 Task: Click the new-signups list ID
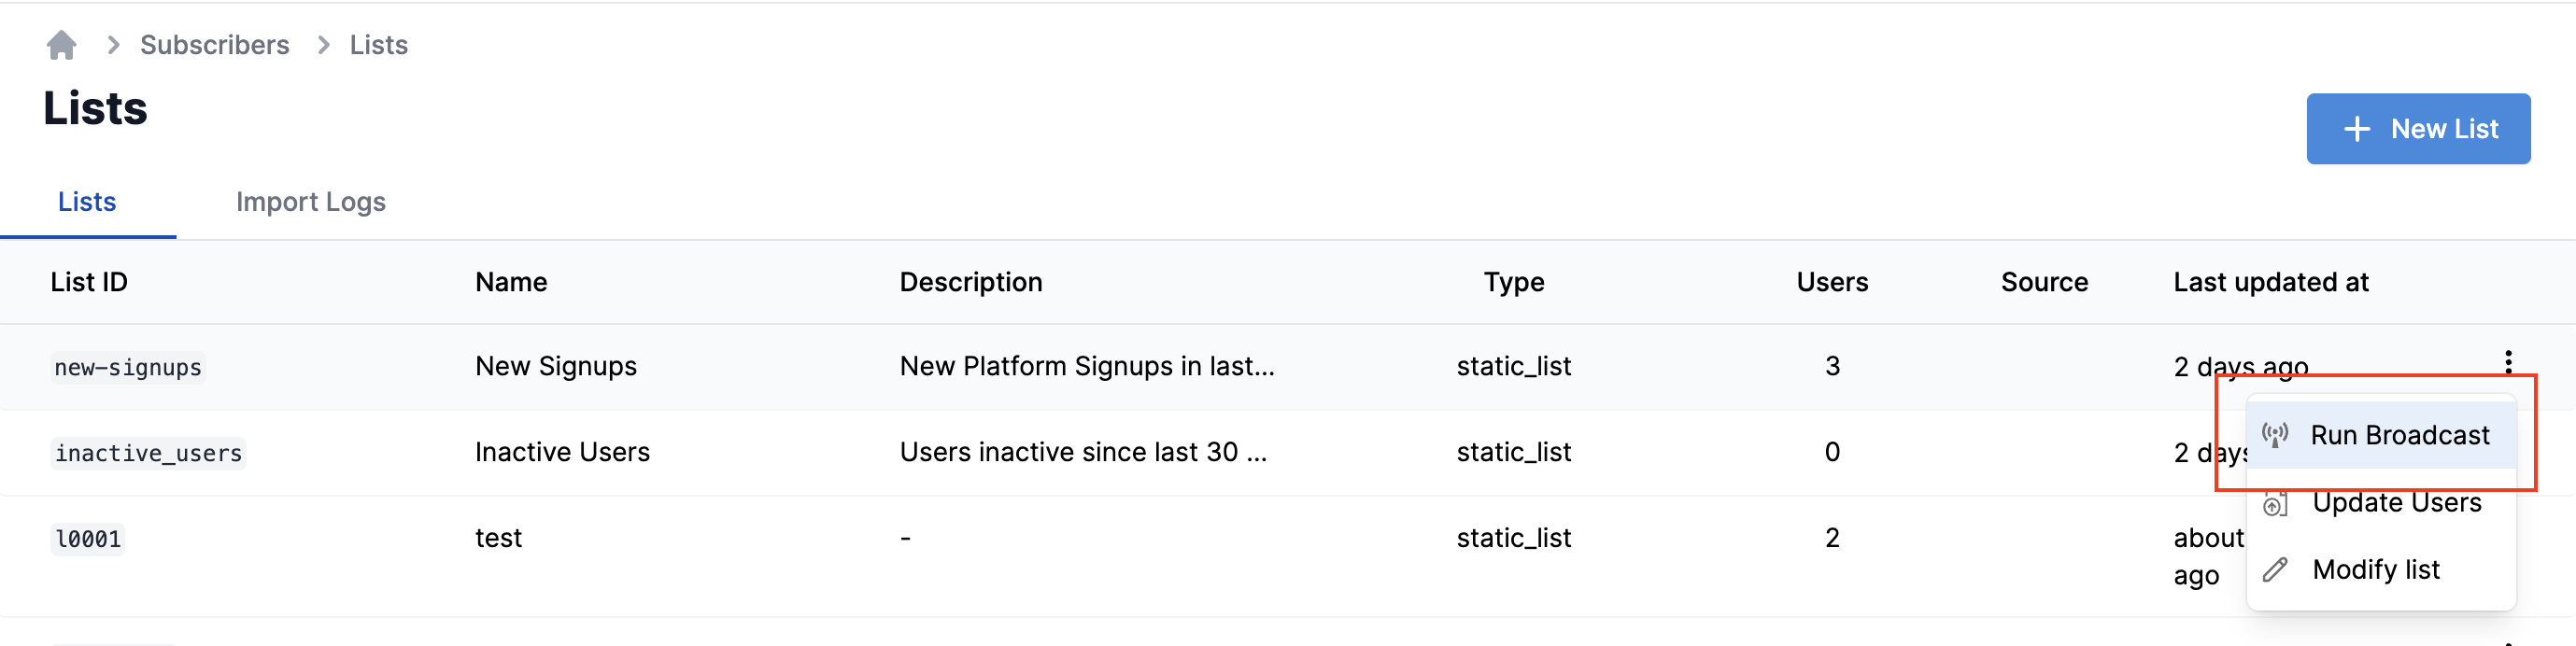pos(128,368)
